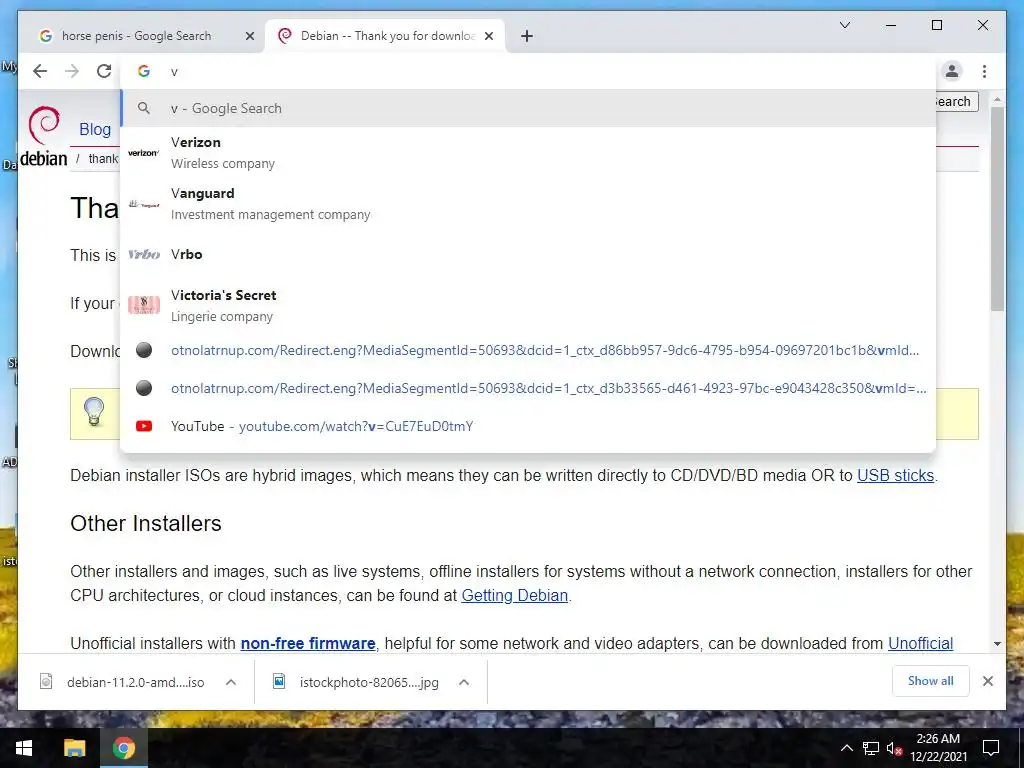Click the address bar text field
This screenshot has width=1024, height=768.
pos(529,71)
